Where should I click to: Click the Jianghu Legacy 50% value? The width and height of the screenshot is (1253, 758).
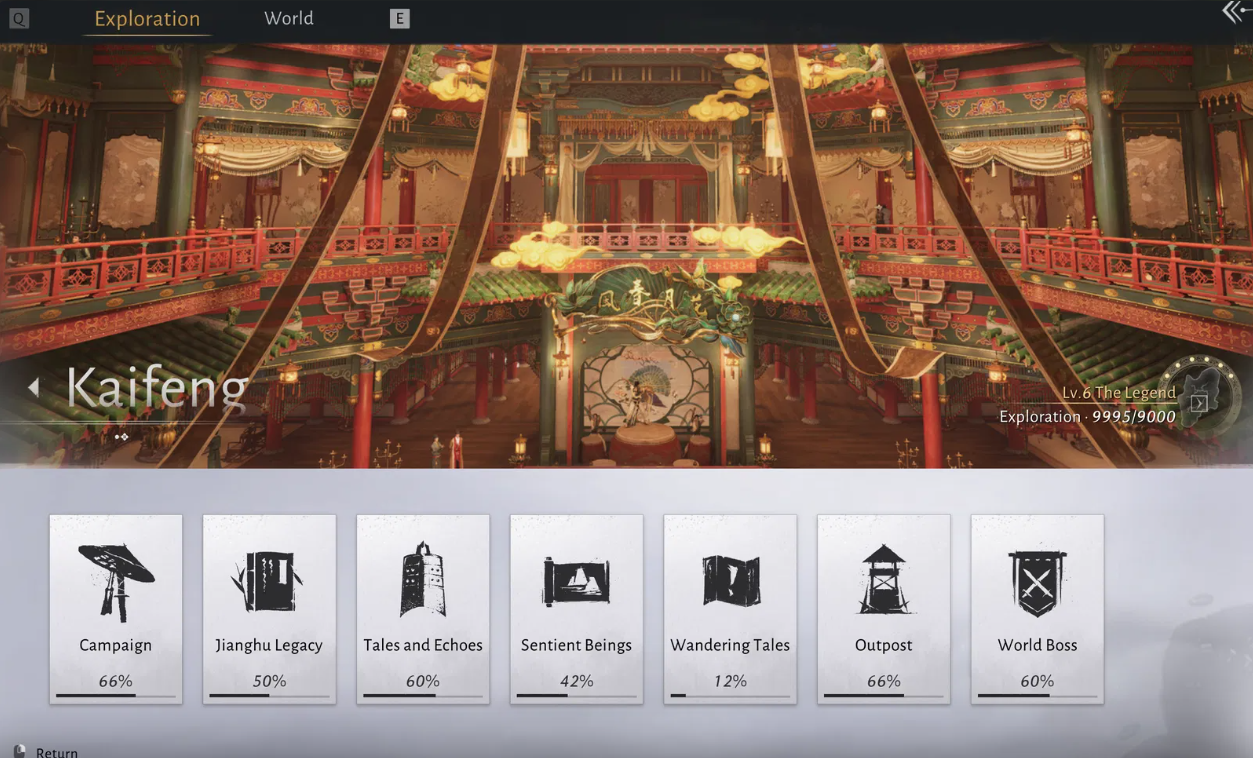tap(269, 681)
